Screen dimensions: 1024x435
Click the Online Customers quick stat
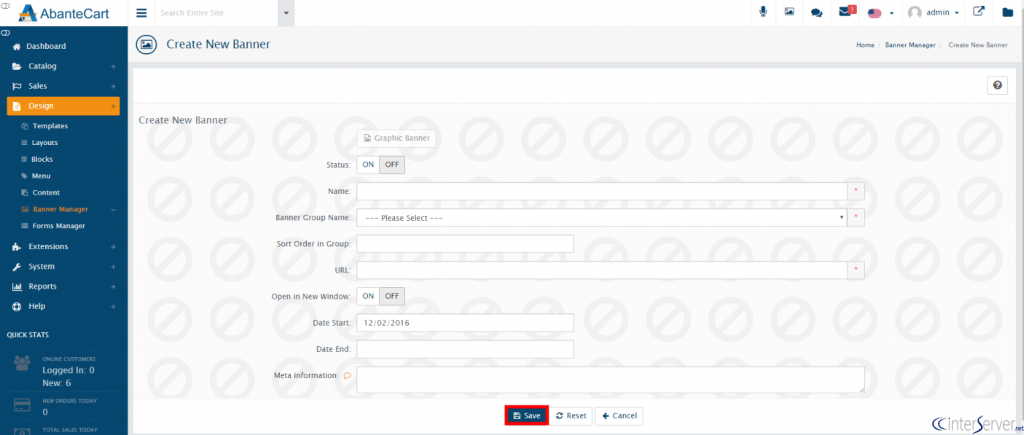tap(63, 371)
